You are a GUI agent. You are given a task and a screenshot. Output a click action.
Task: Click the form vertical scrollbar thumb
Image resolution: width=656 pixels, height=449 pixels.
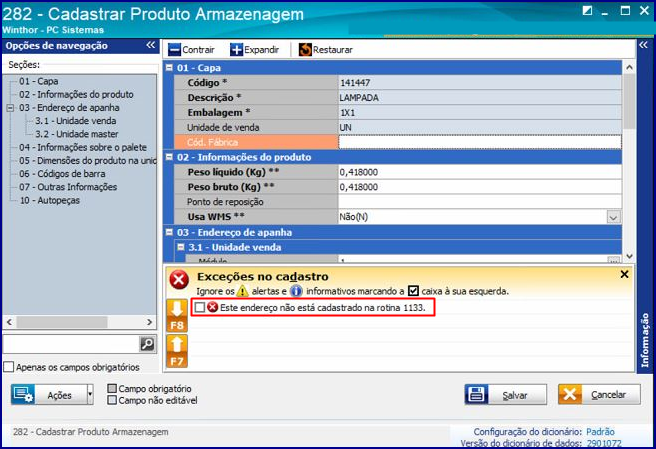click(x=629, y=102)
